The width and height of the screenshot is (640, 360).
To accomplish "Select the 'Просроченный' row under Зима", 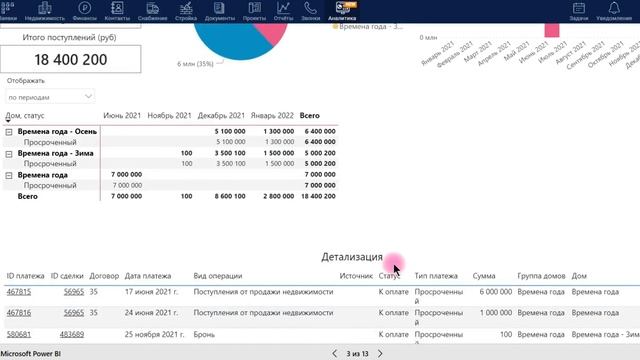I will click(x=50, y=164).
